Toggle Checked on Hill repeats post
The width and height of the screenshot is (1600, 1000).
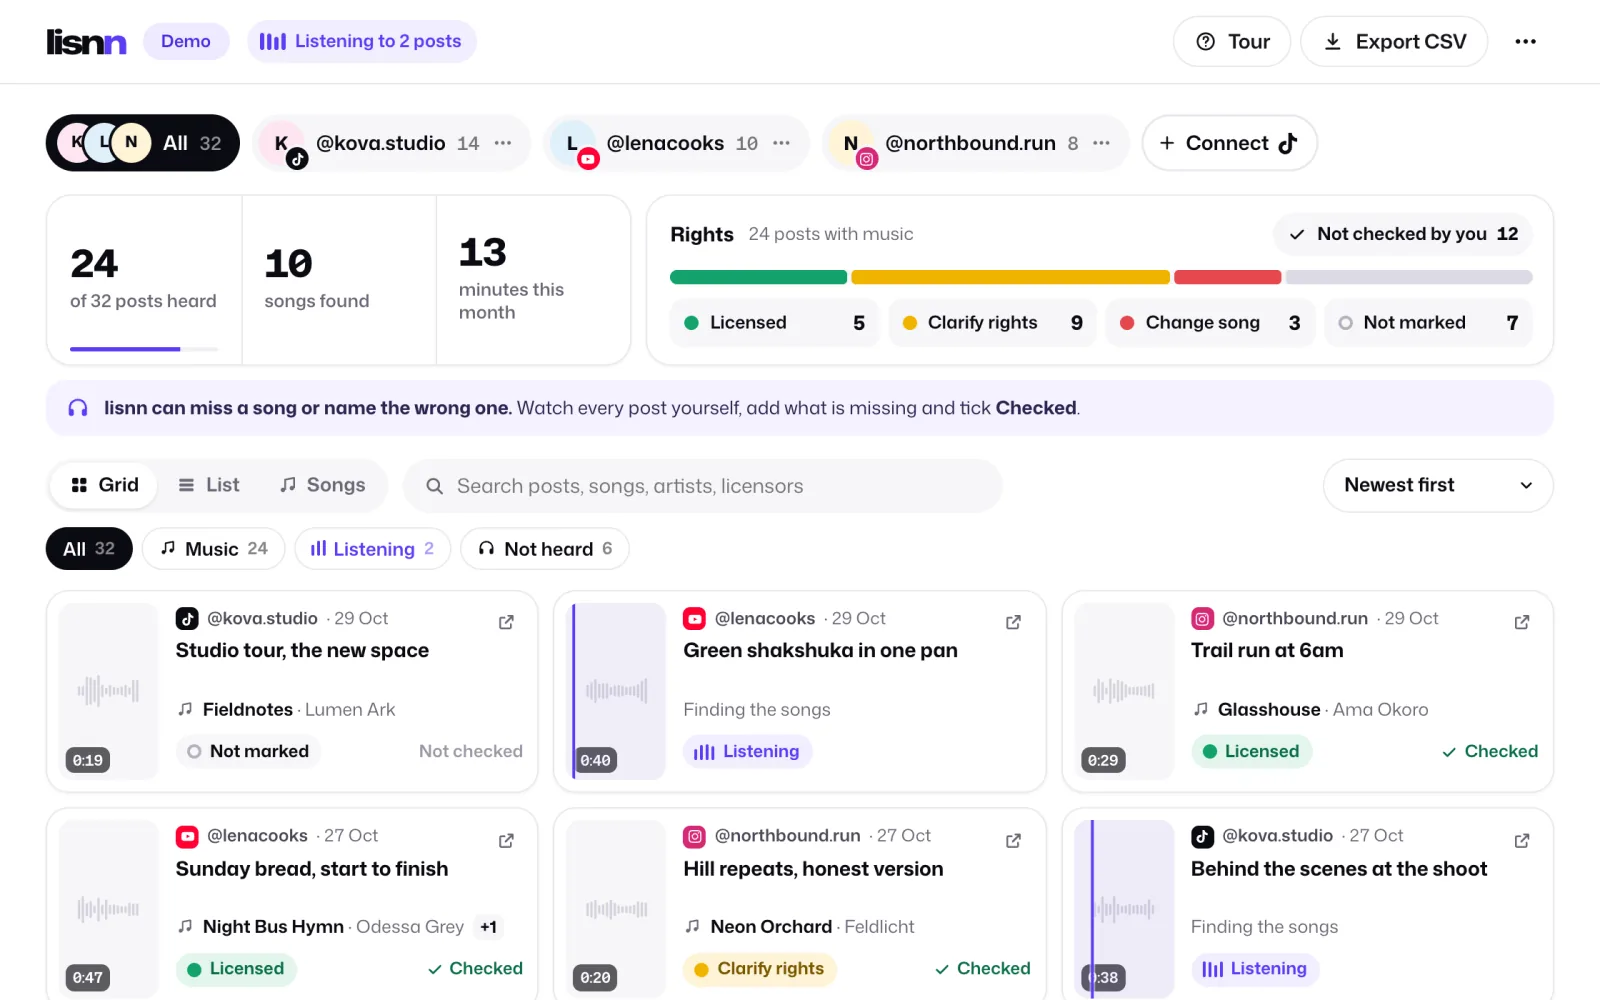(x=982, y=968)
